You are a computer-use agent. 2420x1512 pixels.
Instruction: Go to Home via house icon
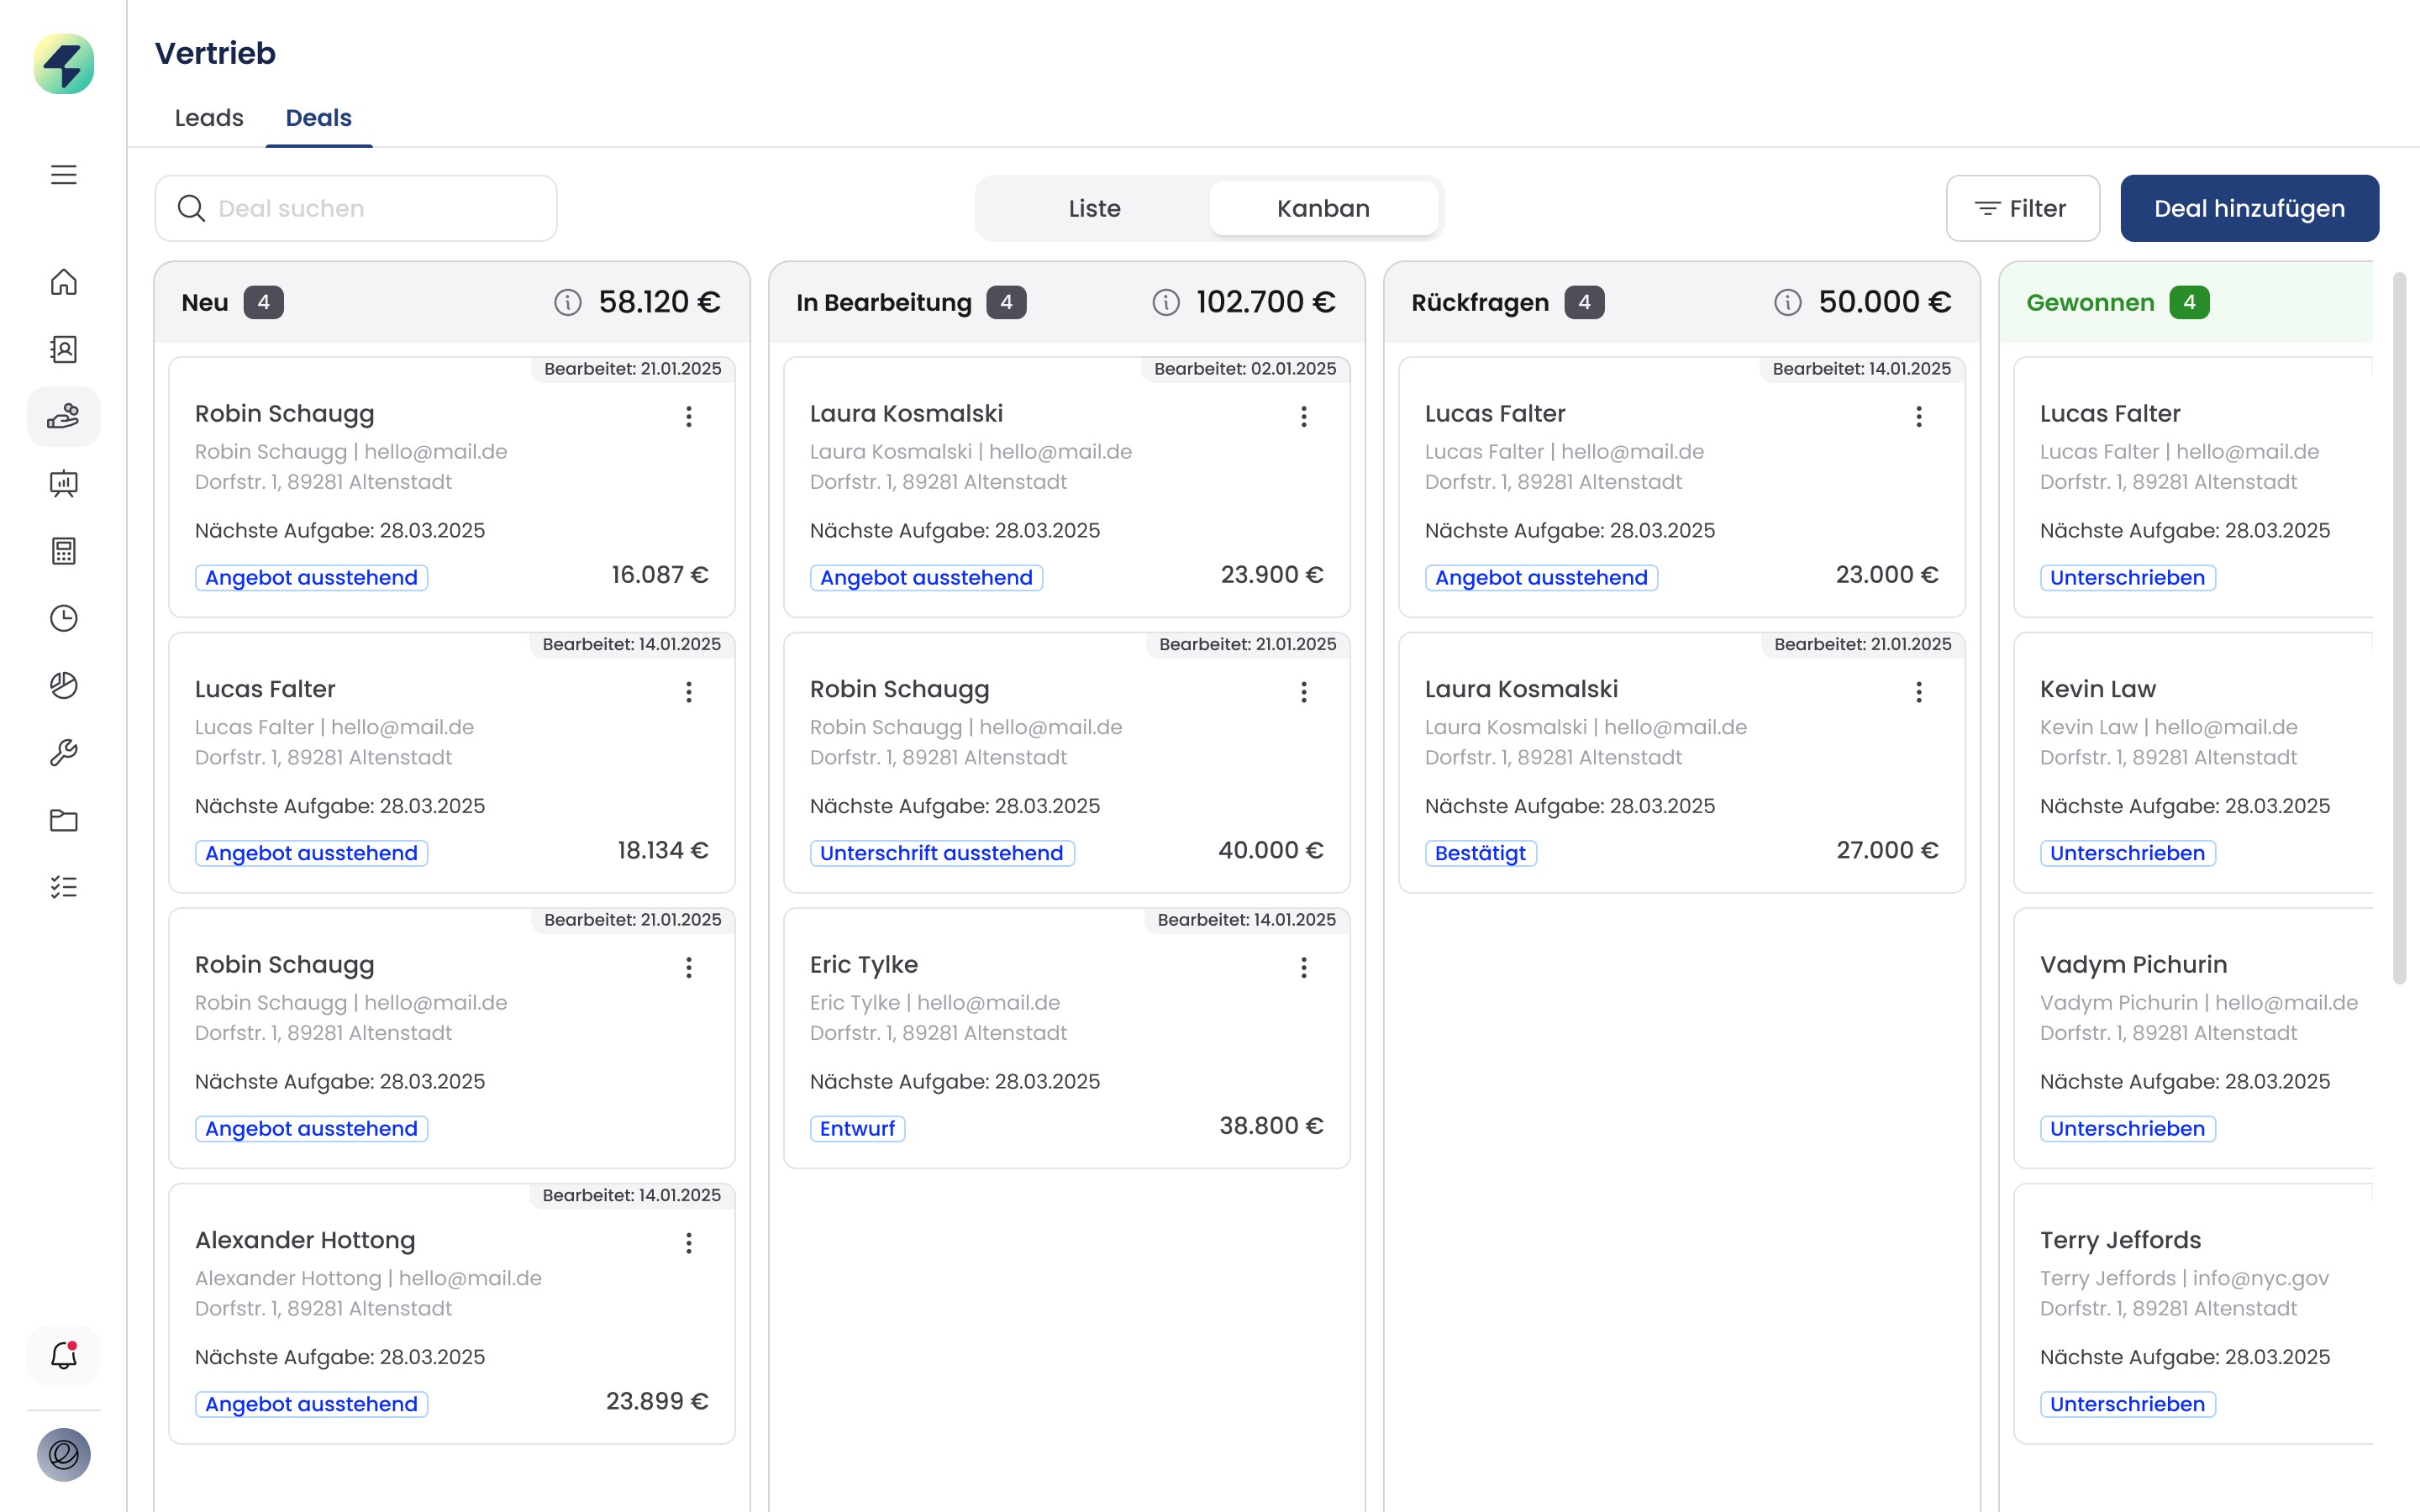[x=63, y=283]
